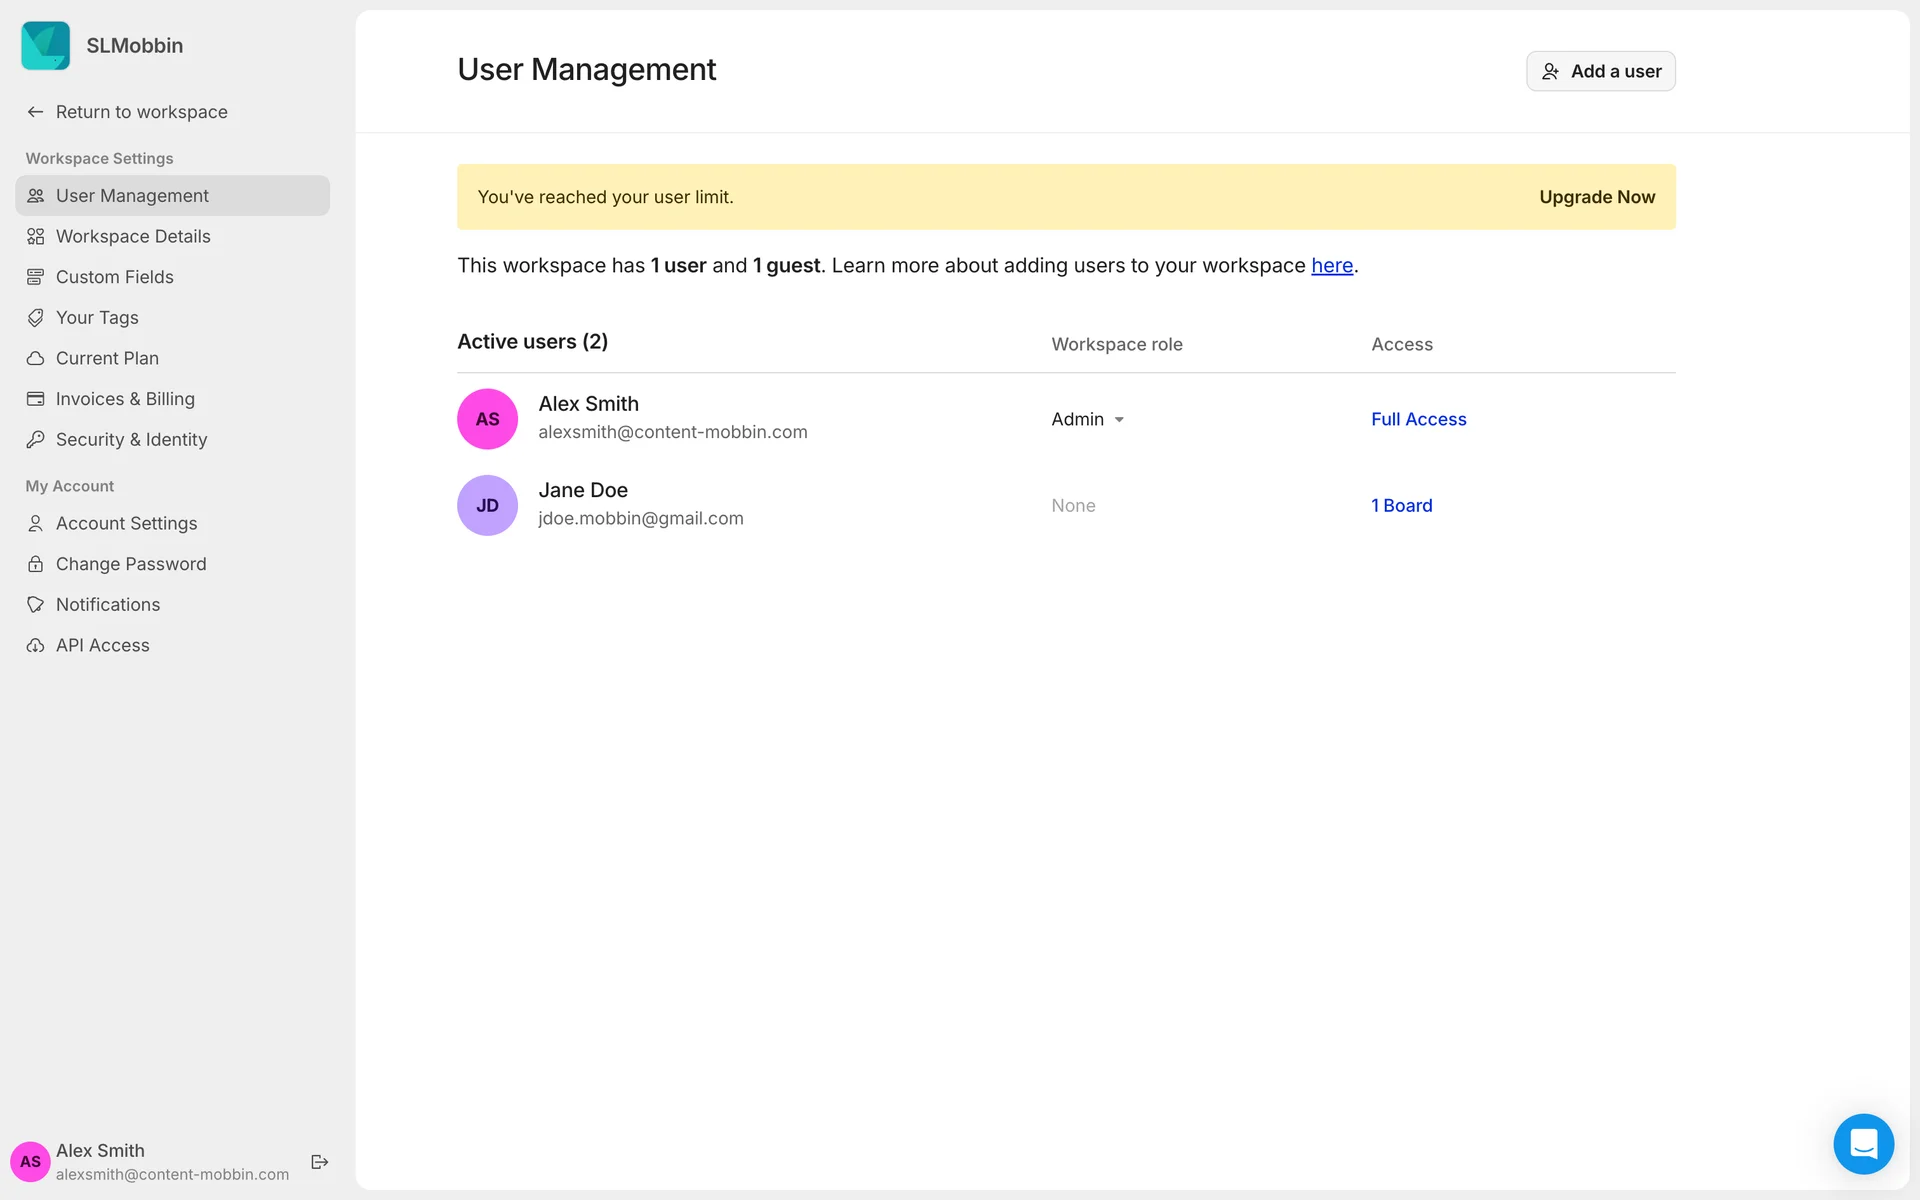Click the log out icon beside Alex Smith
1920x1200 pixels.
click(x=320, y=1161)
